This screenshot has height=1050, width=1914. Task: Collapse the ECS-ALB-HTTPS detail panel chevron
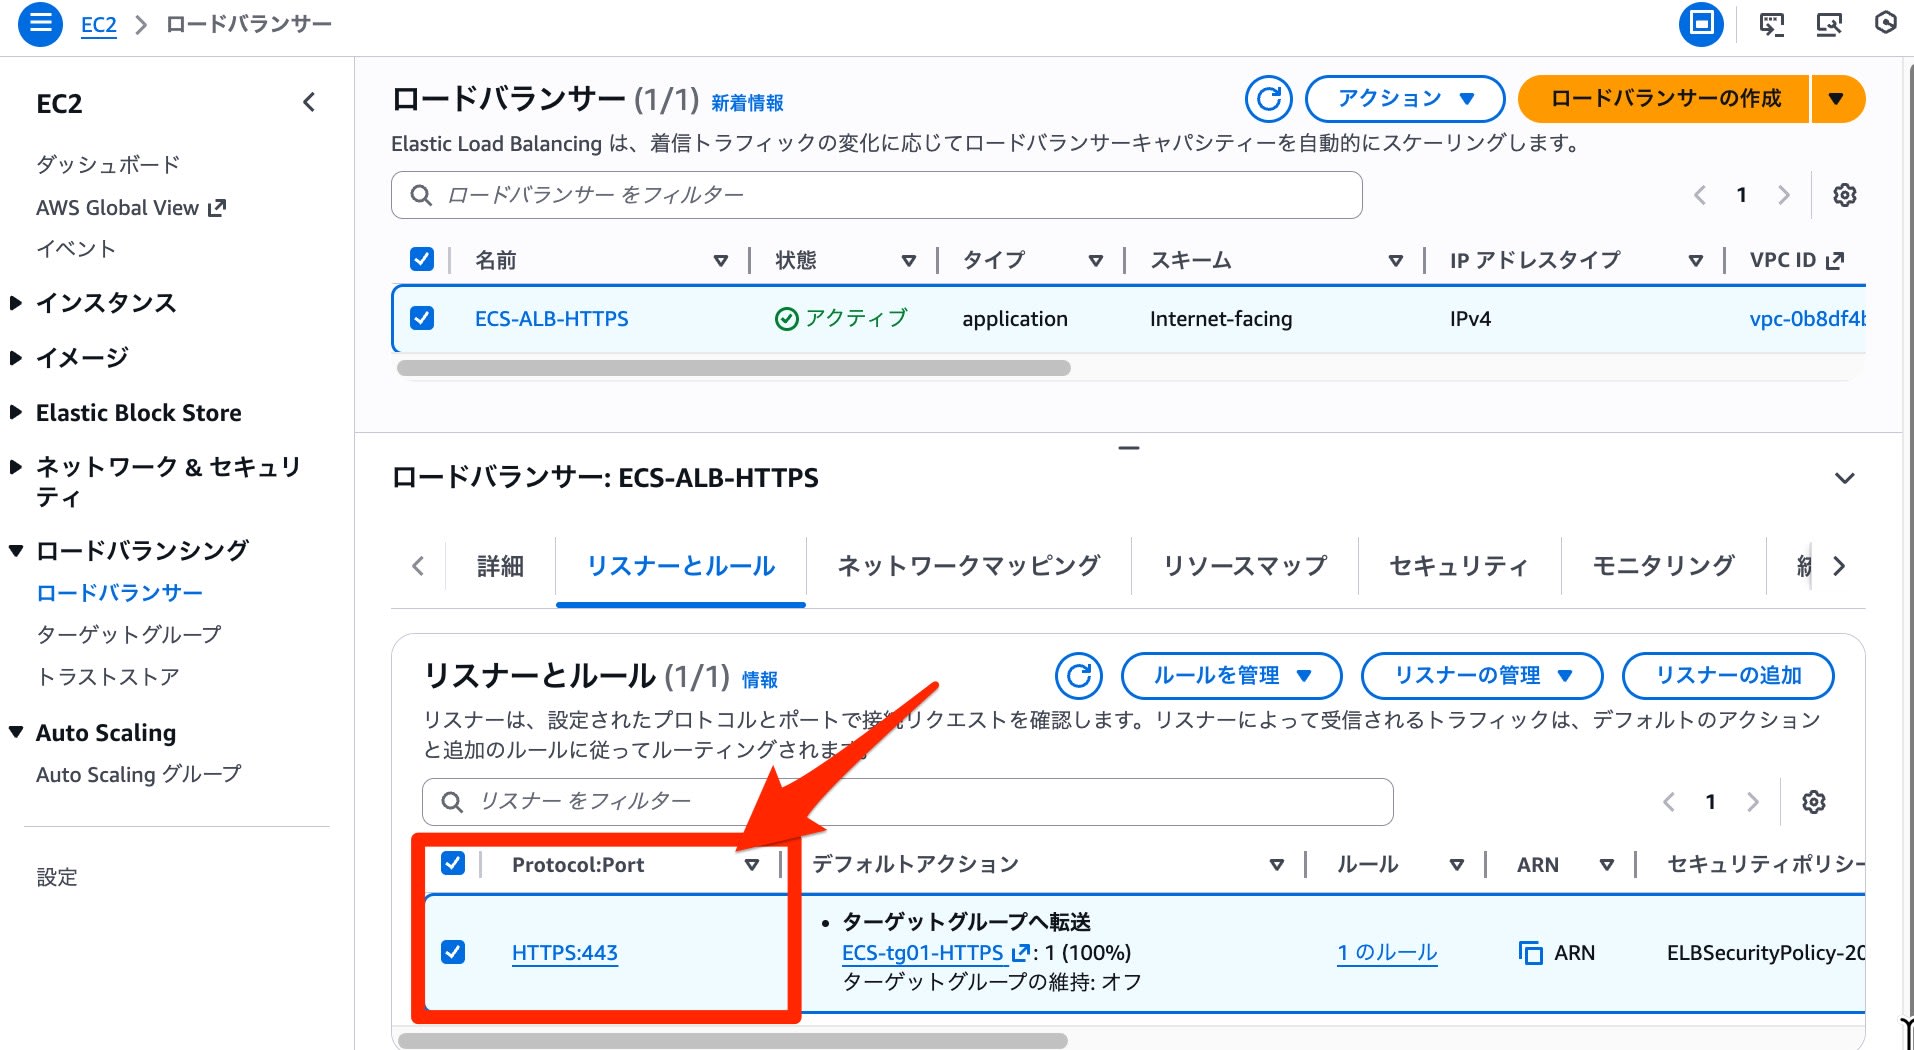[1845, 478]
